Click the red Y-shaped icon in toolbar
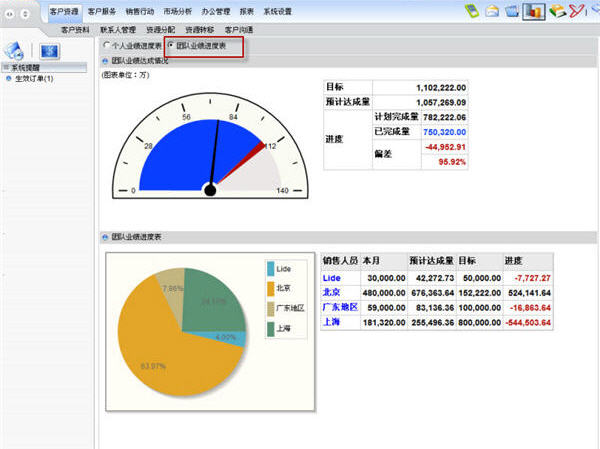The image size is (600, 449). (576, 11)
